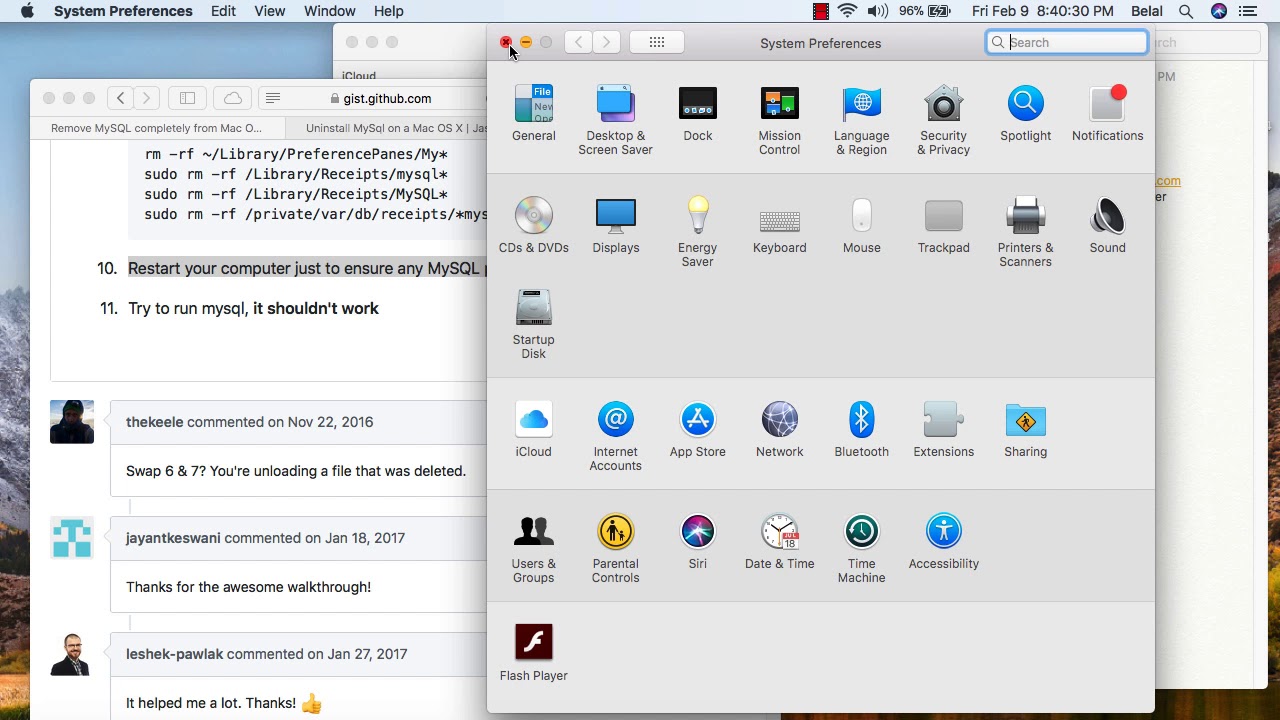Open thekeele's profile link
1280x720 pixels.
[x=154, y=422]
